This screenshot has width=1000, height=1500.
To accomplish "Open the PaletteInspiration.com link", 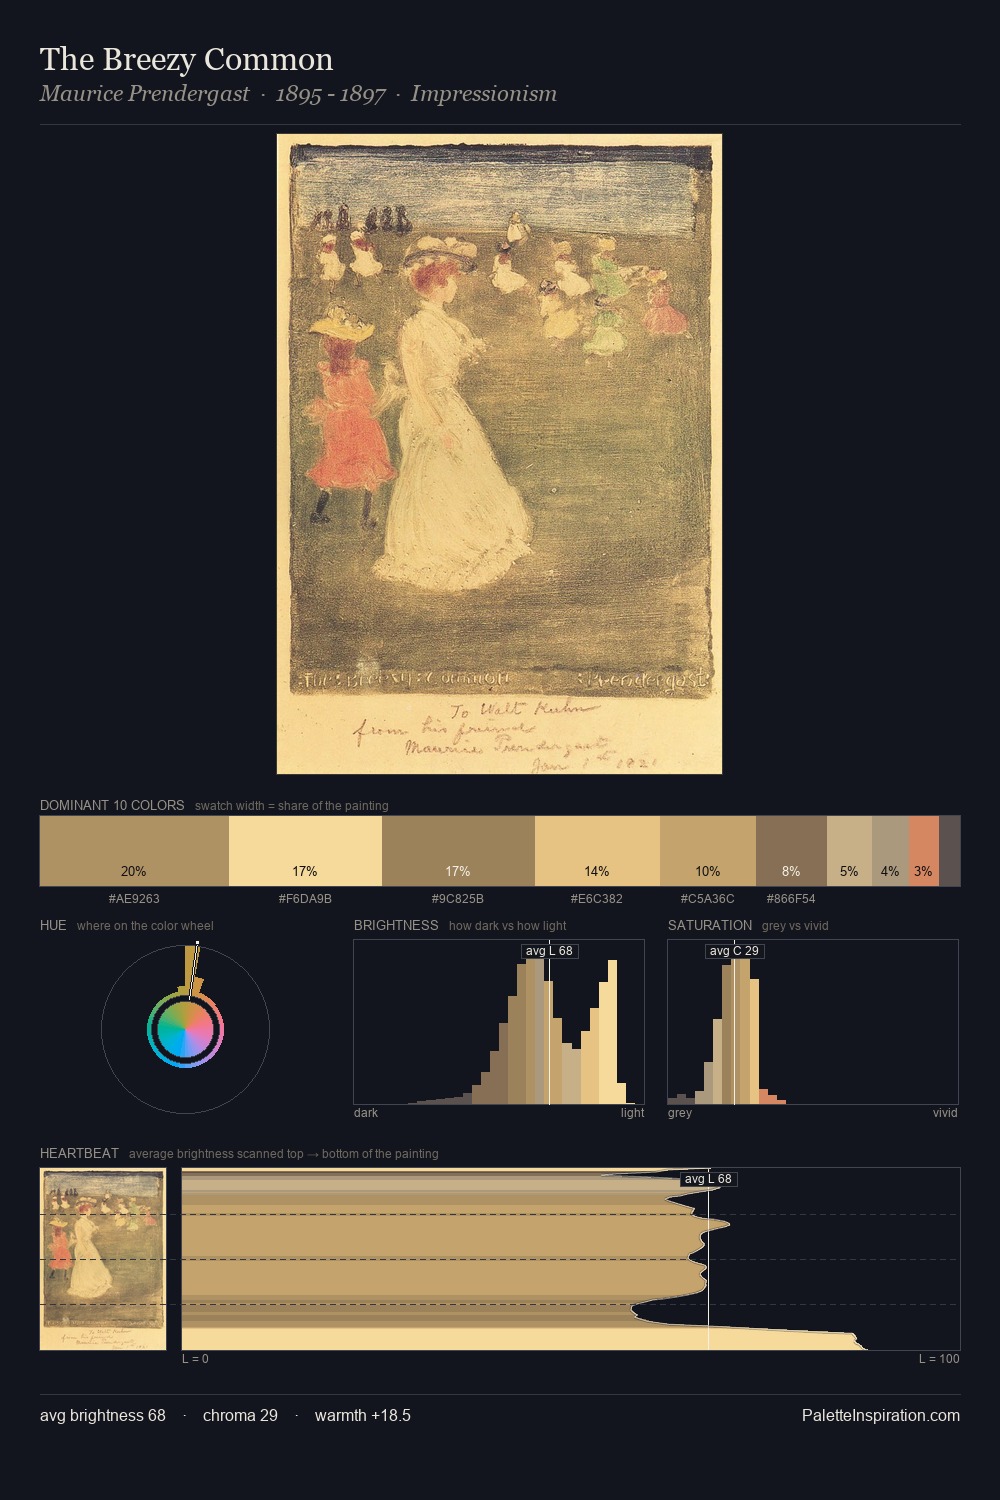I will (x=881, y=1415).
